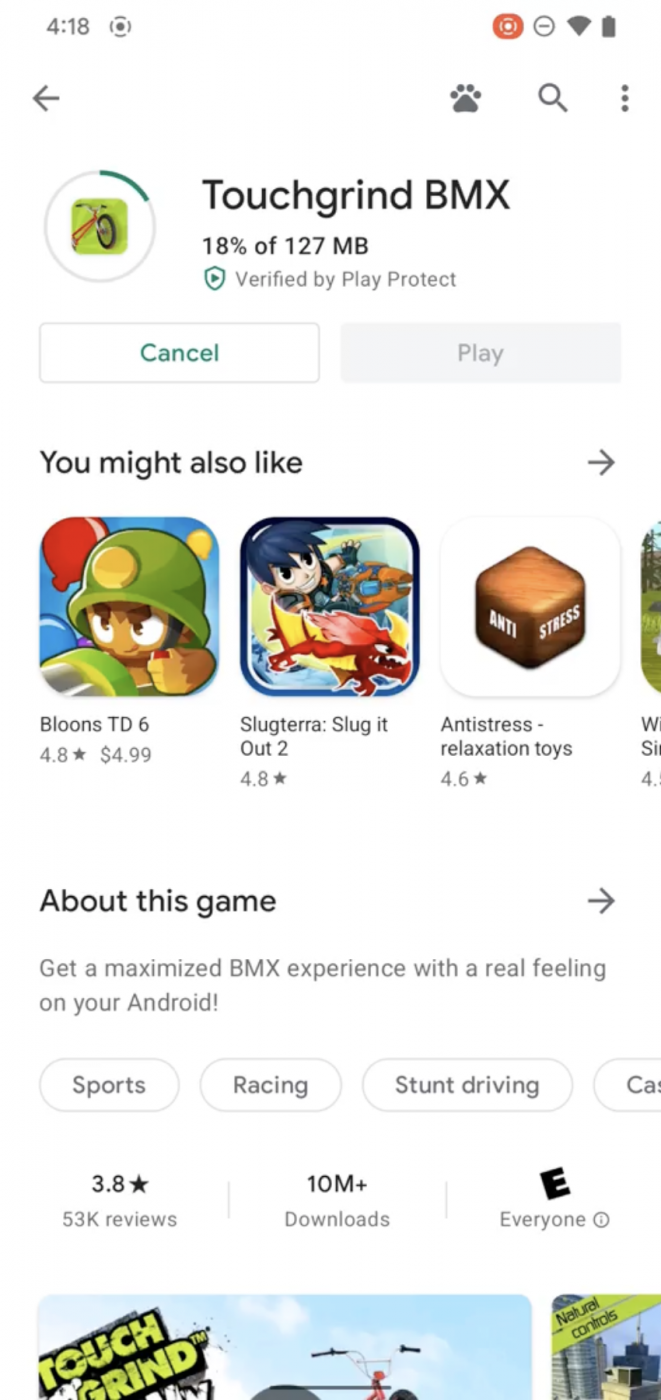661x1400 pixels.
Task: Open the three-dot overflow menu
Action: pos(624,97)
